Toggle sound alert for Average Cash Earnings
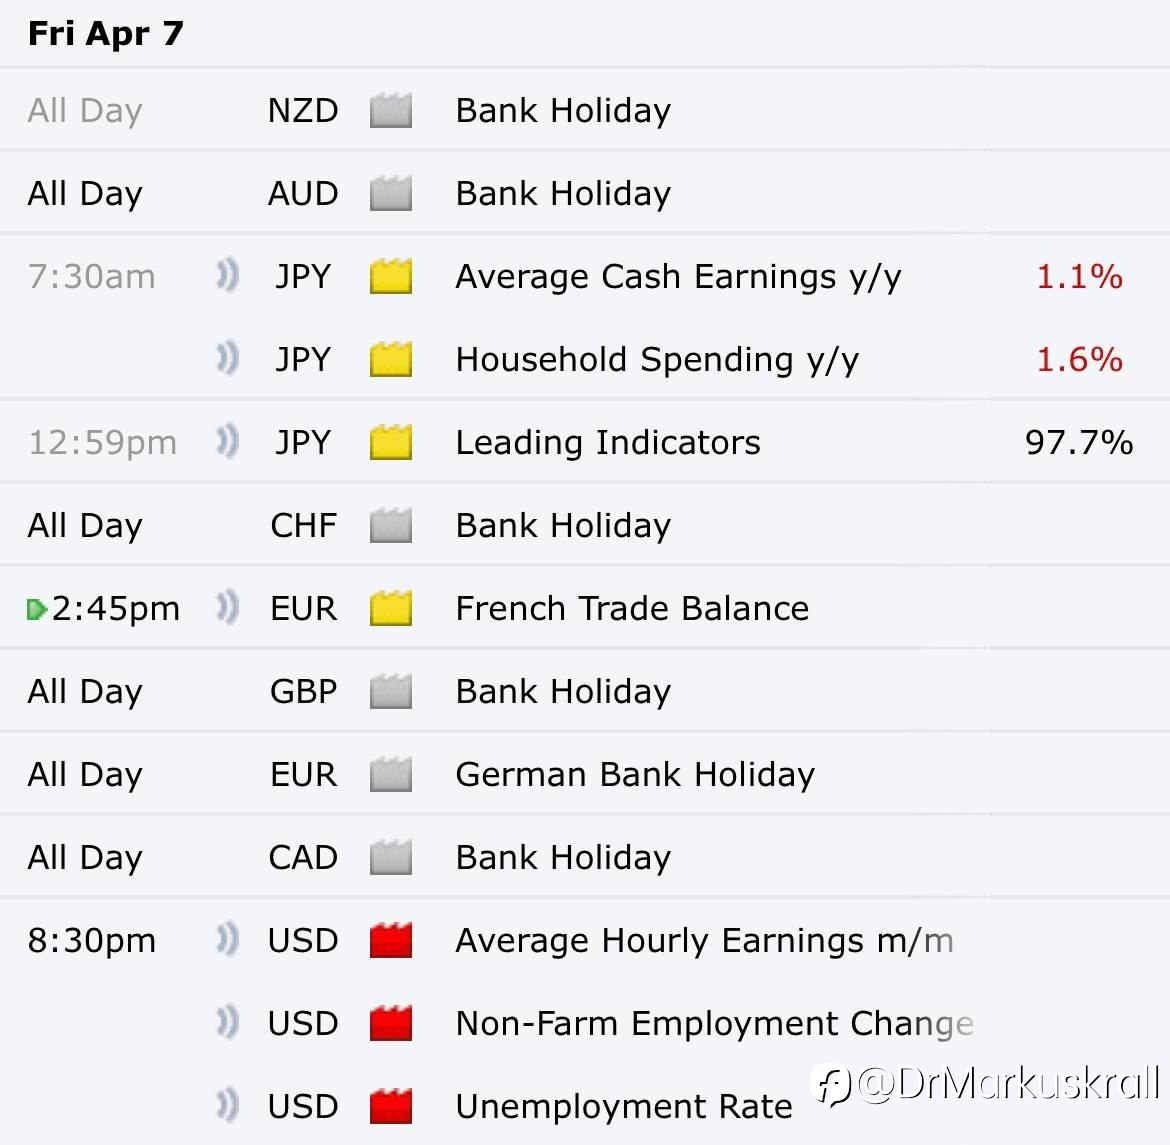 pos(228,275)
